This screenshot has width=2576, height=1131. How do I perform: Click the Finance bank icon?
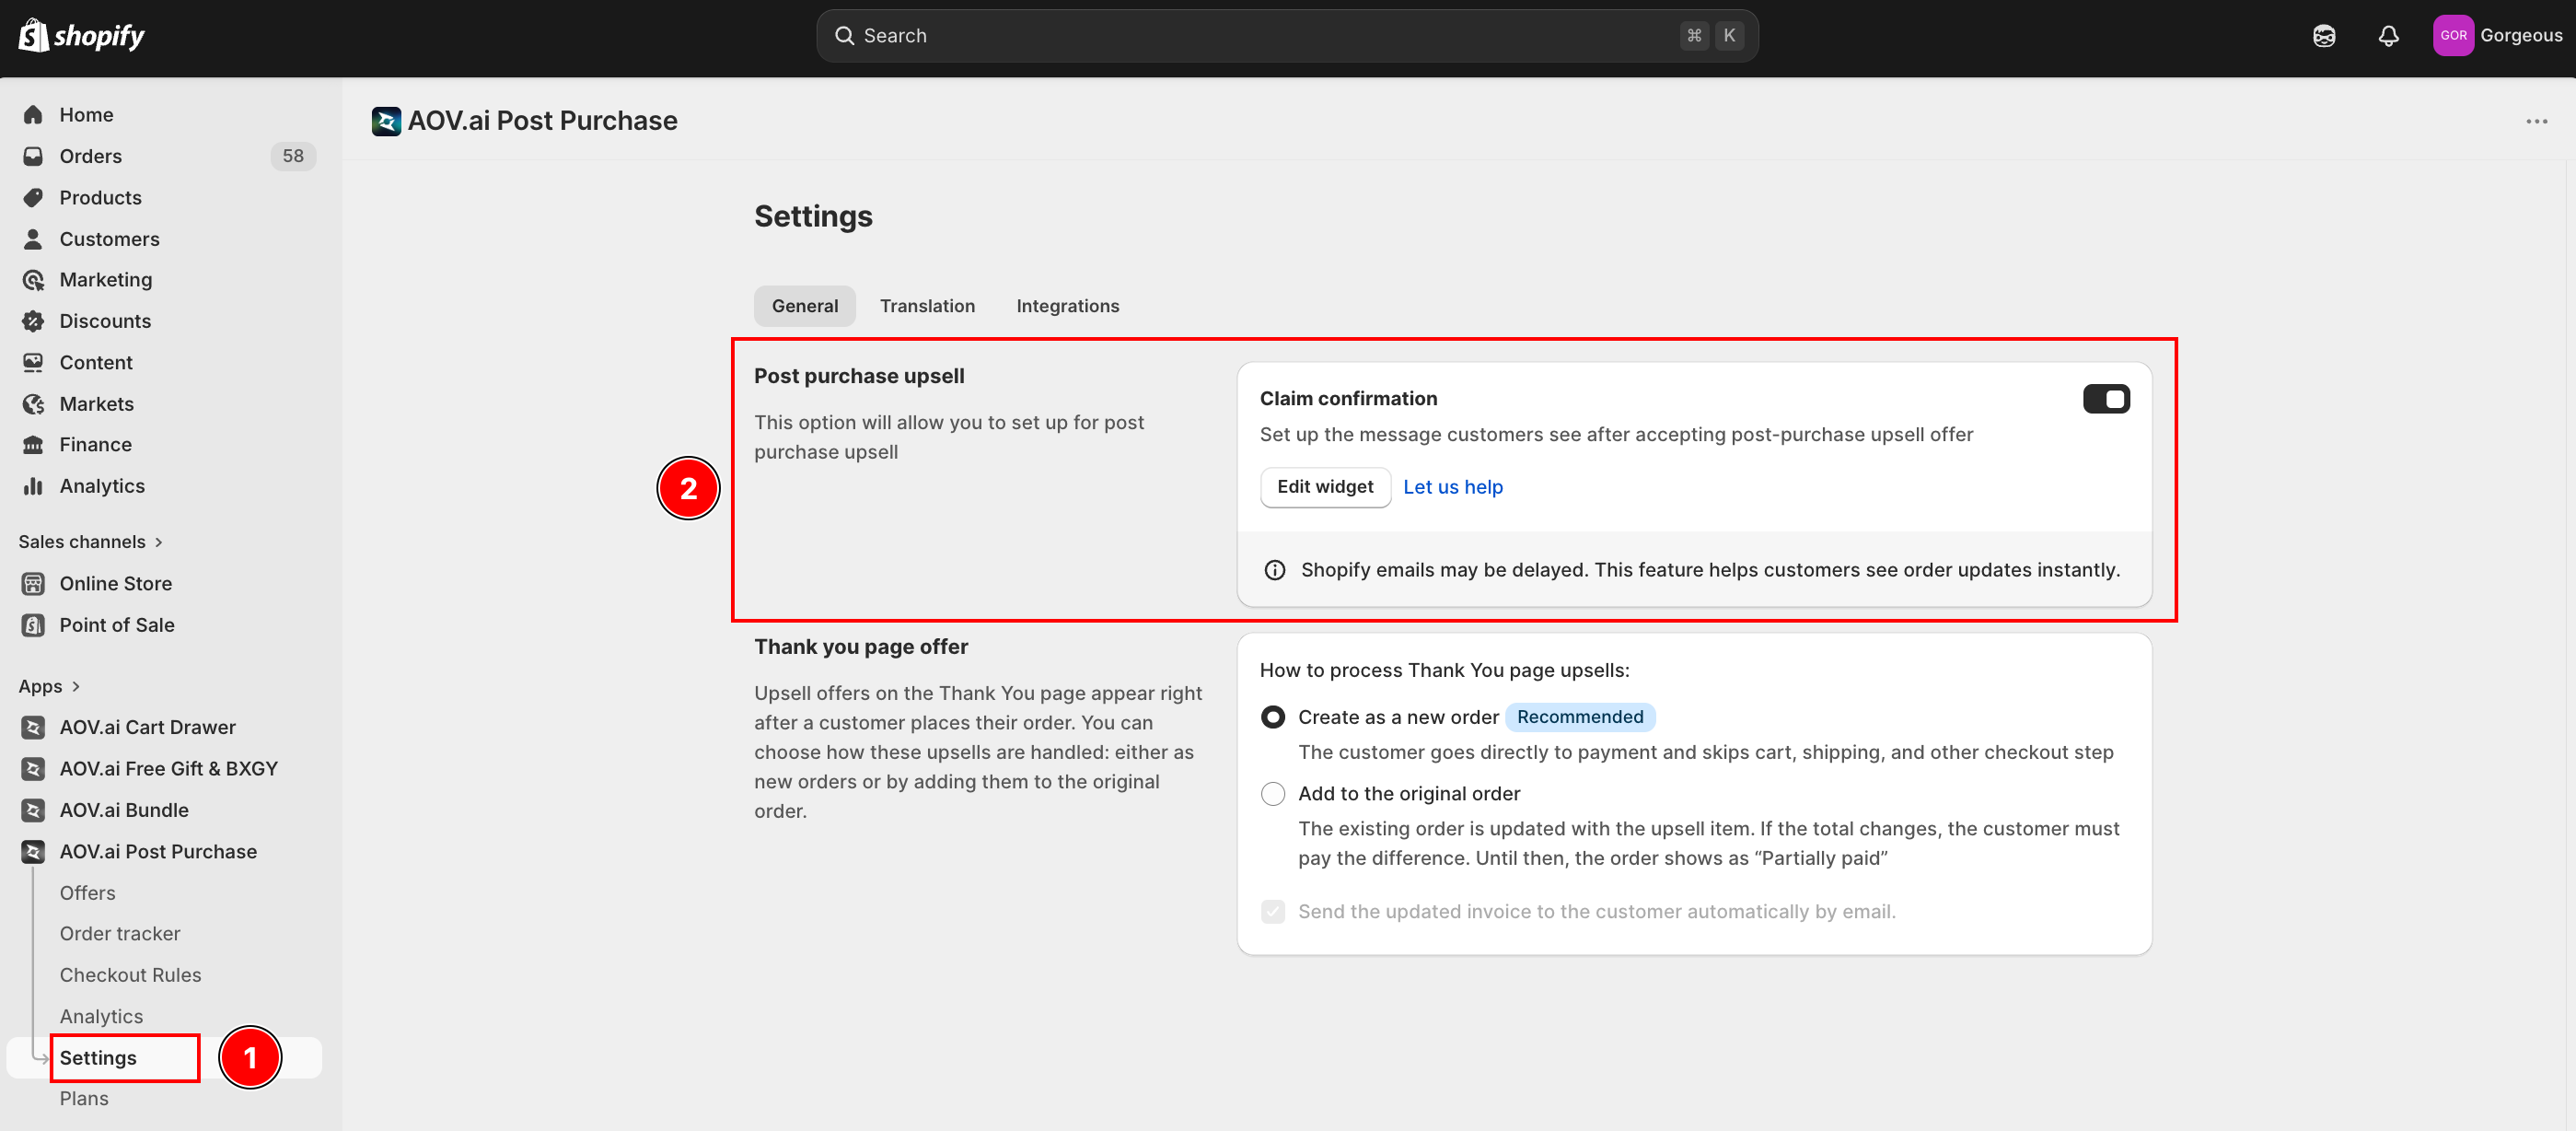click(x=33, y=444)
